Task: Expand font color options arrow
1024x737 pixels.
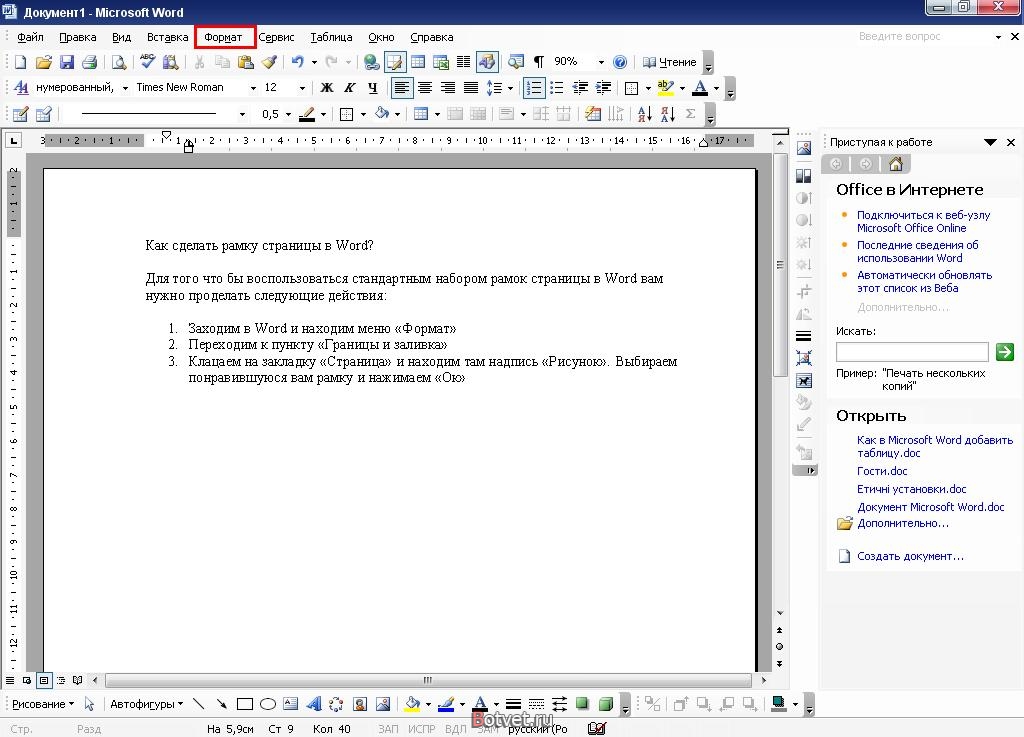Action: click(x=716, y=87)
